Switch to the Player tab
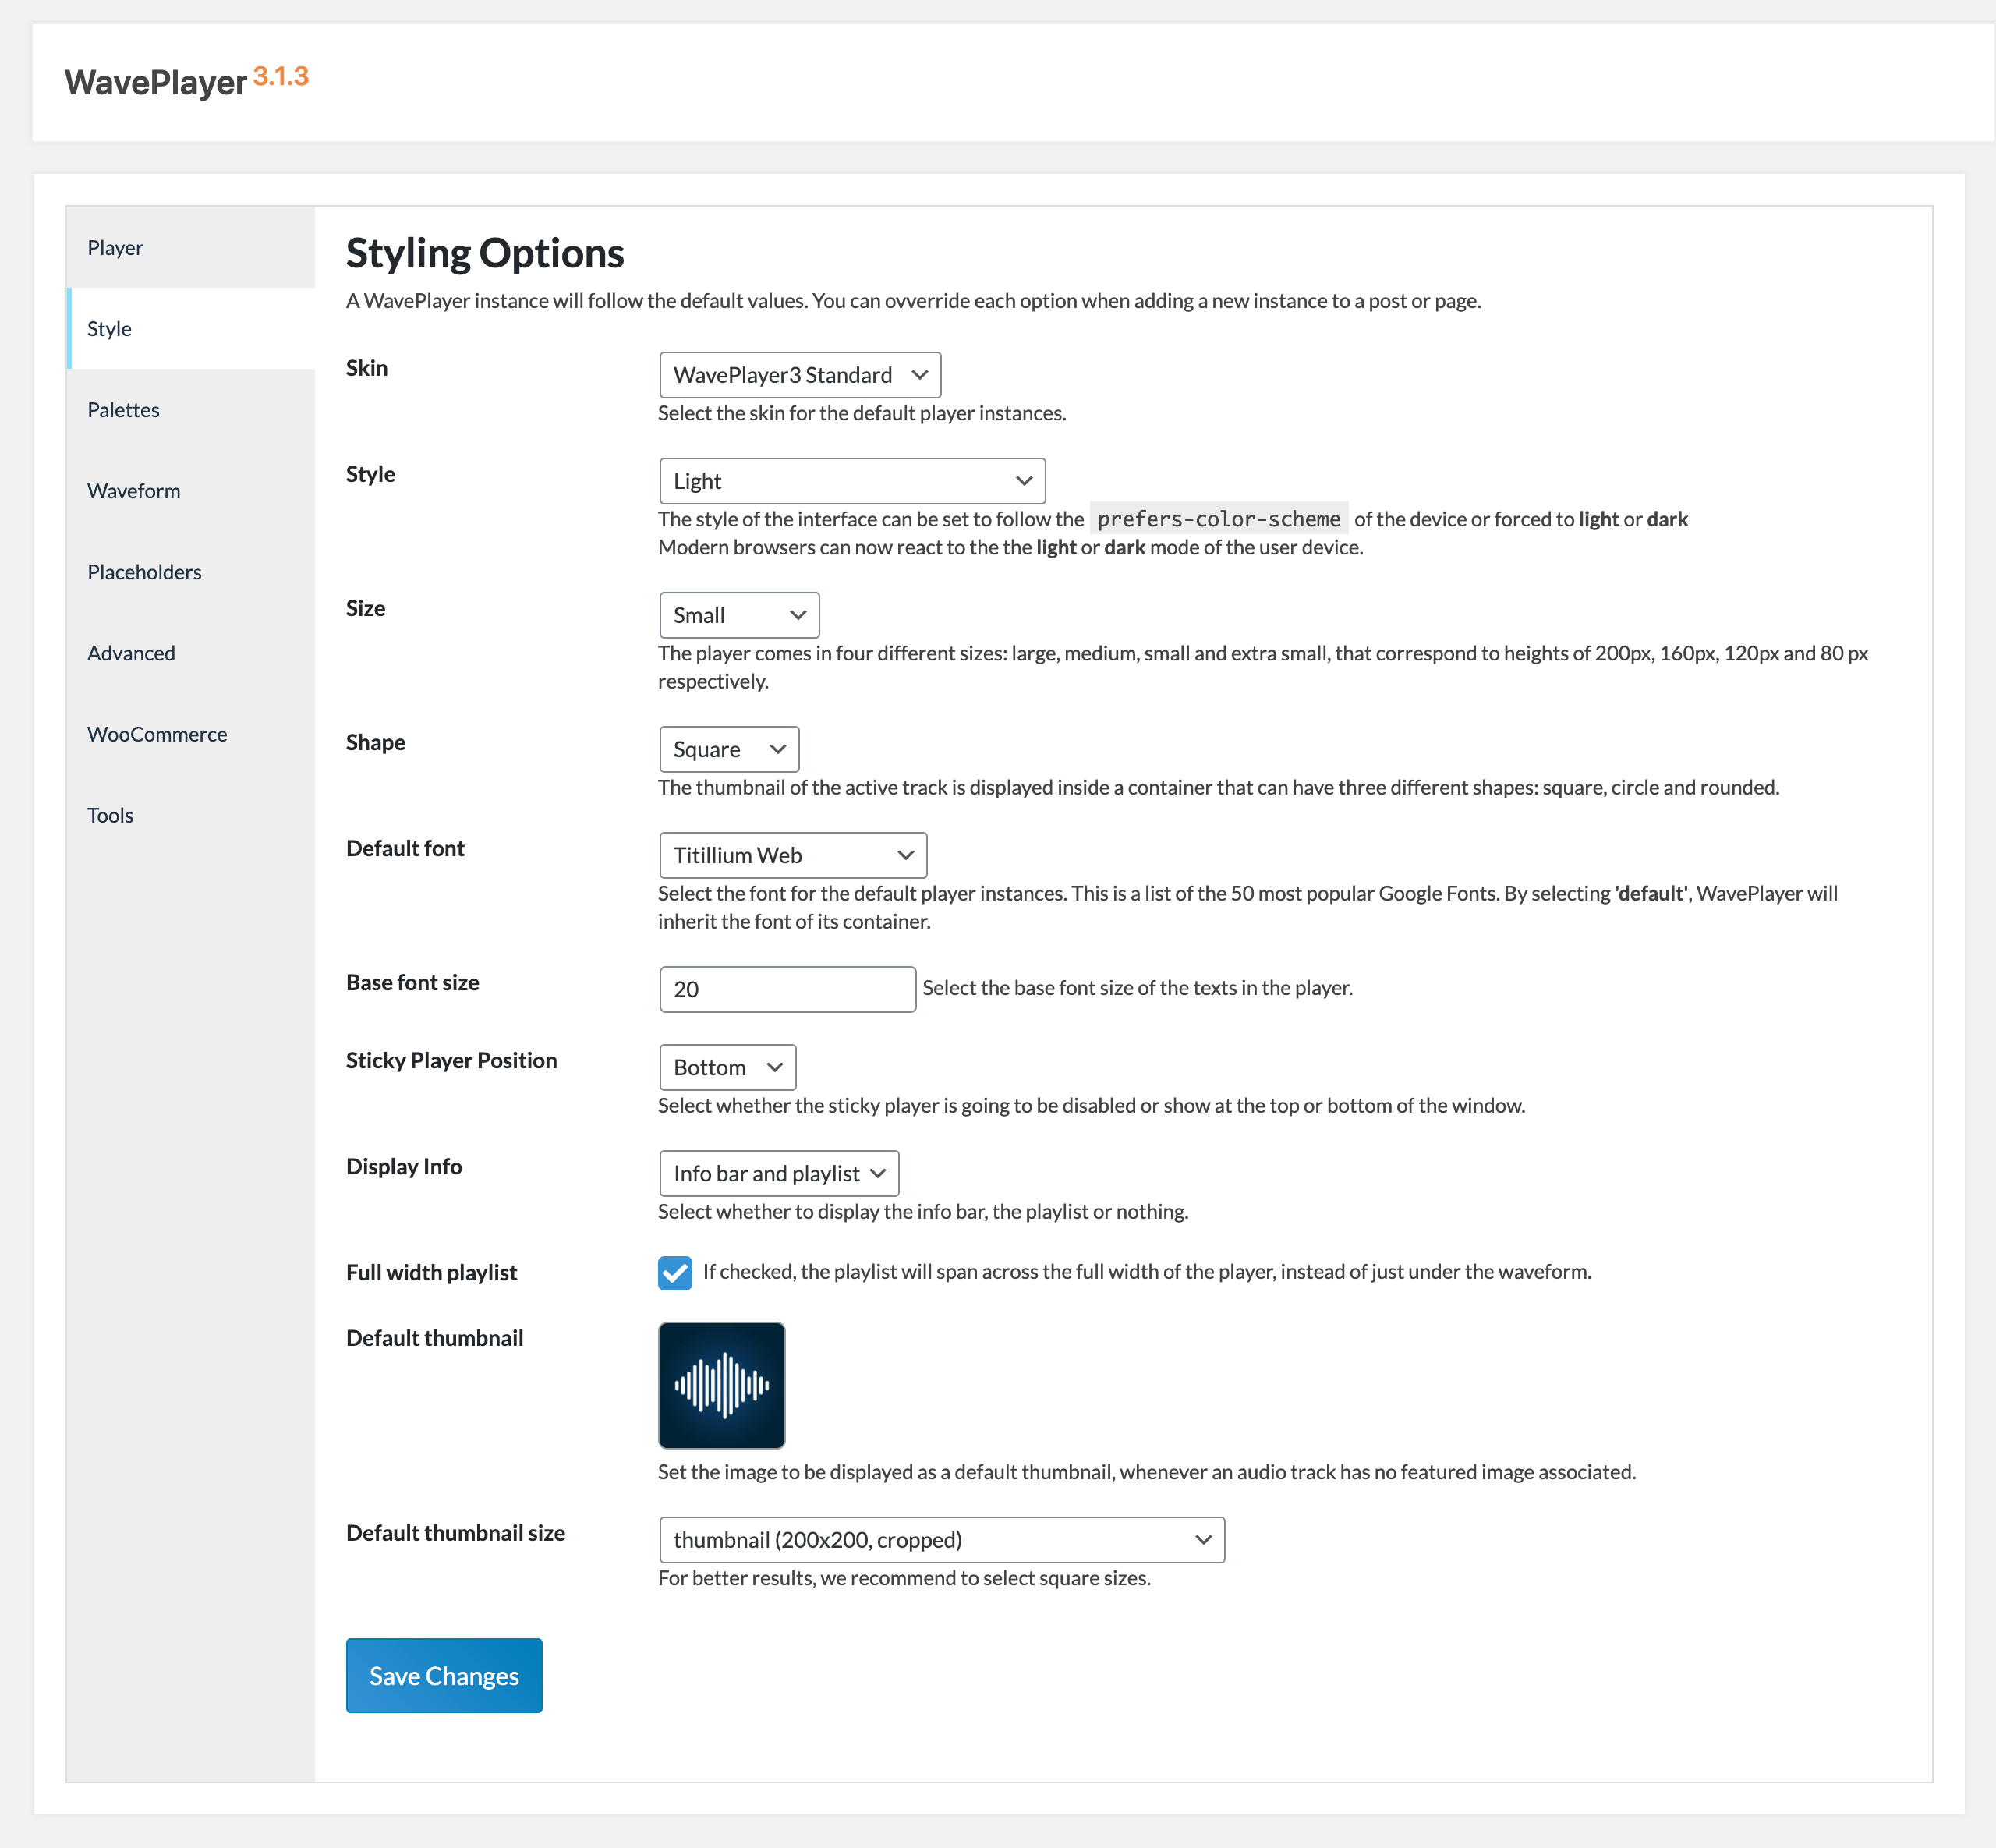 pyautogui.click(x=115, y=247)
